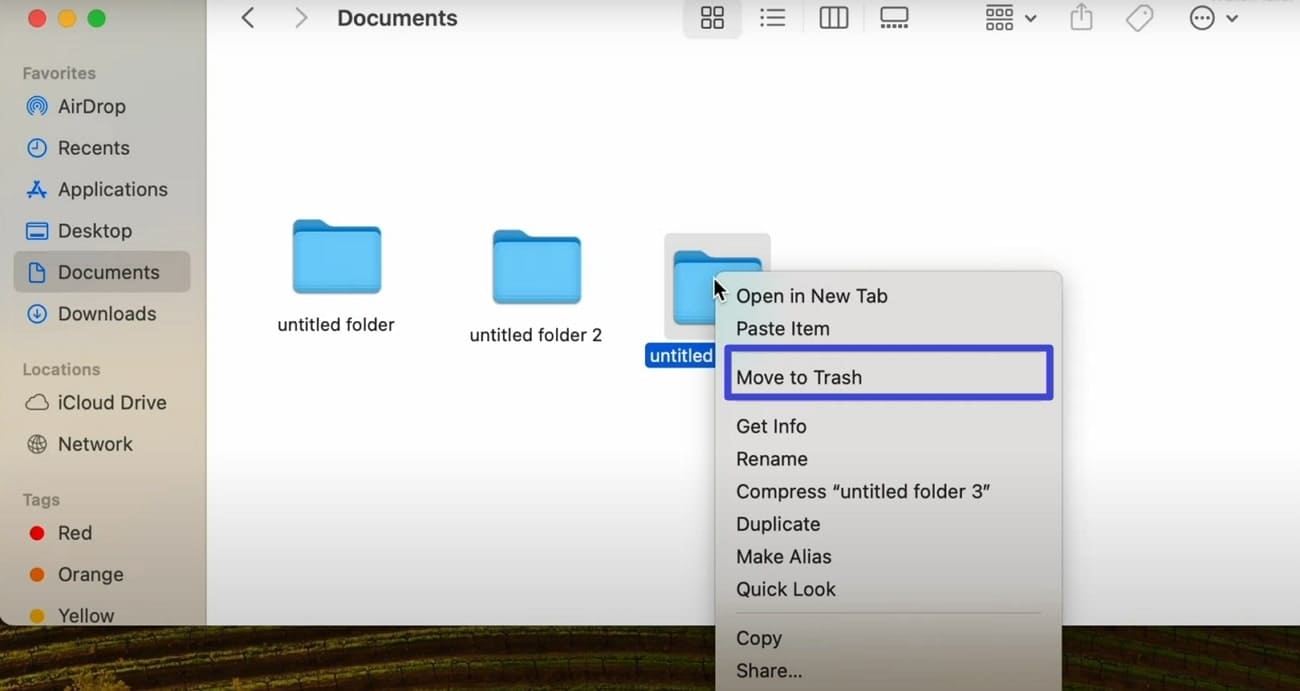Viewport: 1300px width, 691px height.
Task: Switch to icon view in the toolbar
Action: click(x=711, y=17)
